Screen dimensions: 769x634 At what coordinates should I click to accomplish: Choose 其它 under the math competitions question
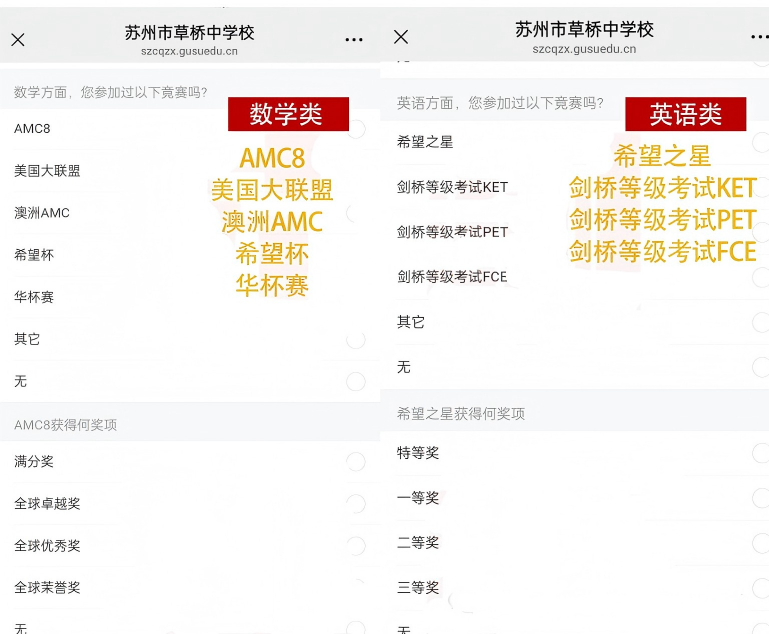point(356,340)
